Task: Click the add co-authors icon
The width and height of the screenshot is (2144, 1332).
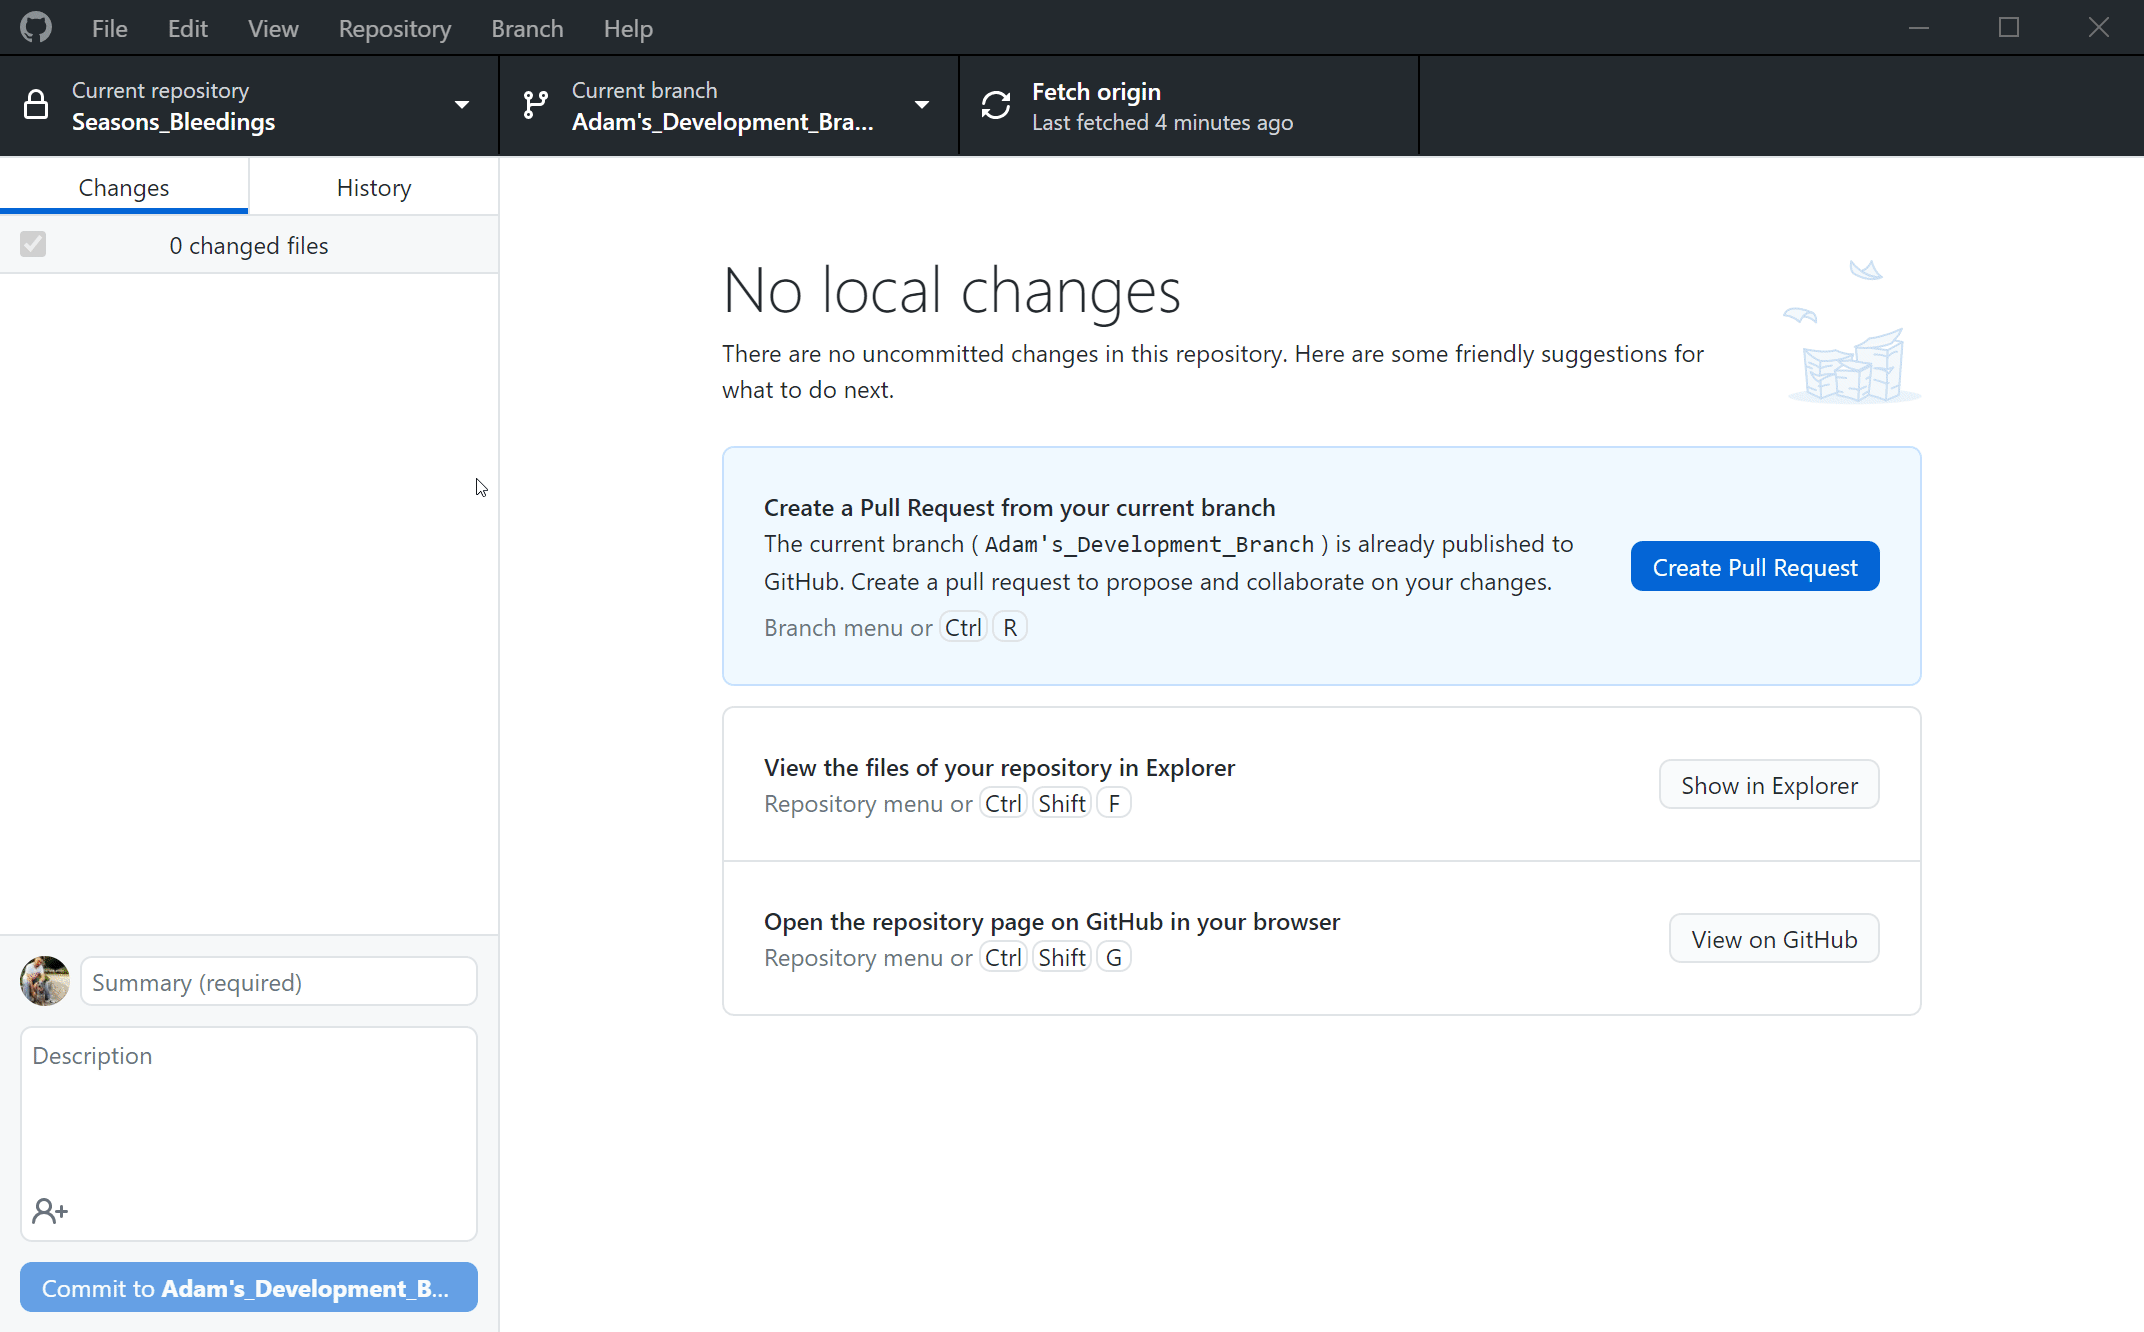Action: (x=49, y=1211)
